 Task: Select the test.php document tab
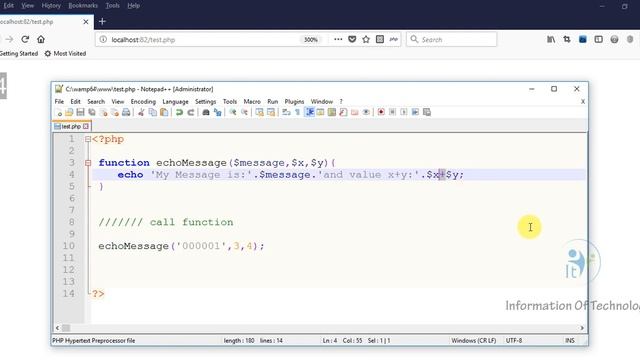[71, 127]
